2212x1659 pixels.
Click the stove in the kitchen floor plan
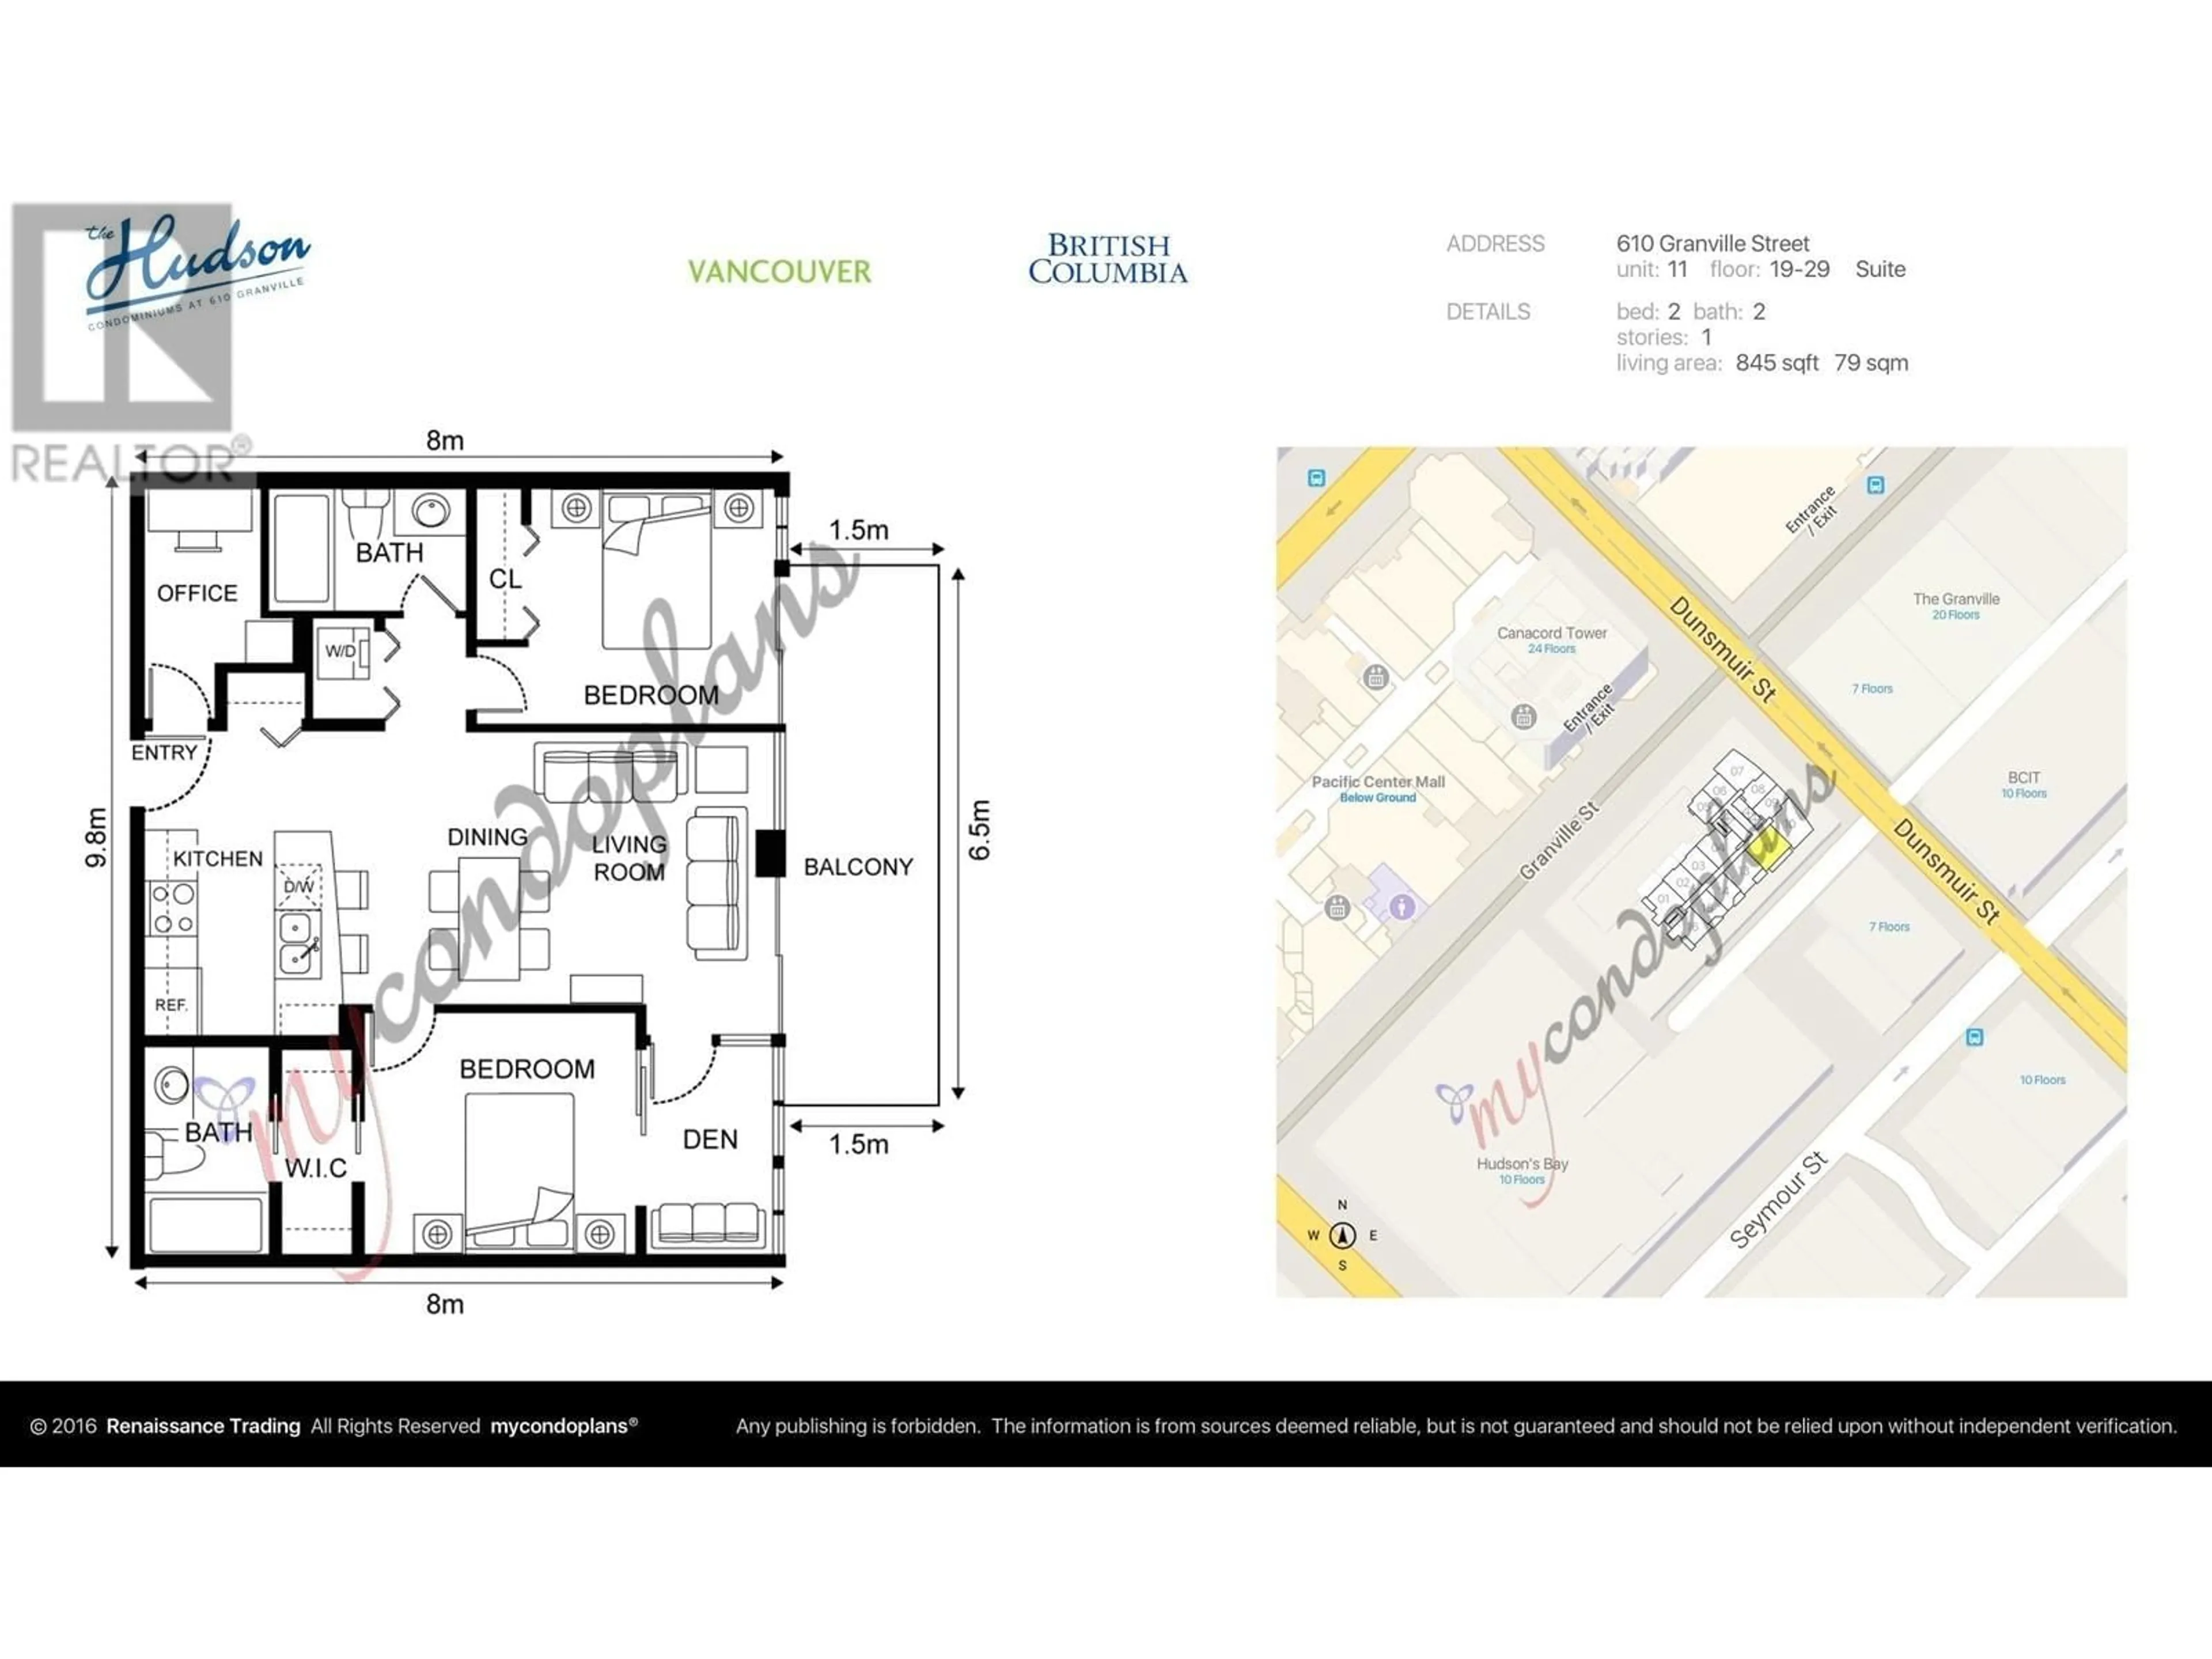coord(173,908)
